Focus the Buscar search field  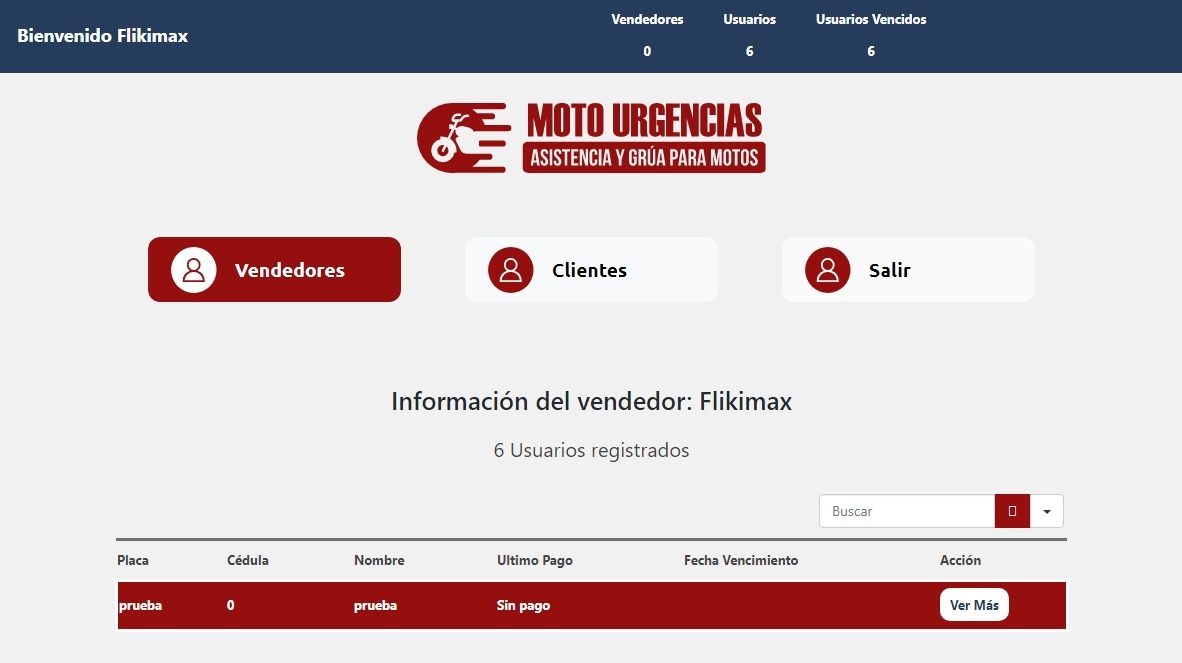click(x=907, y=511)
